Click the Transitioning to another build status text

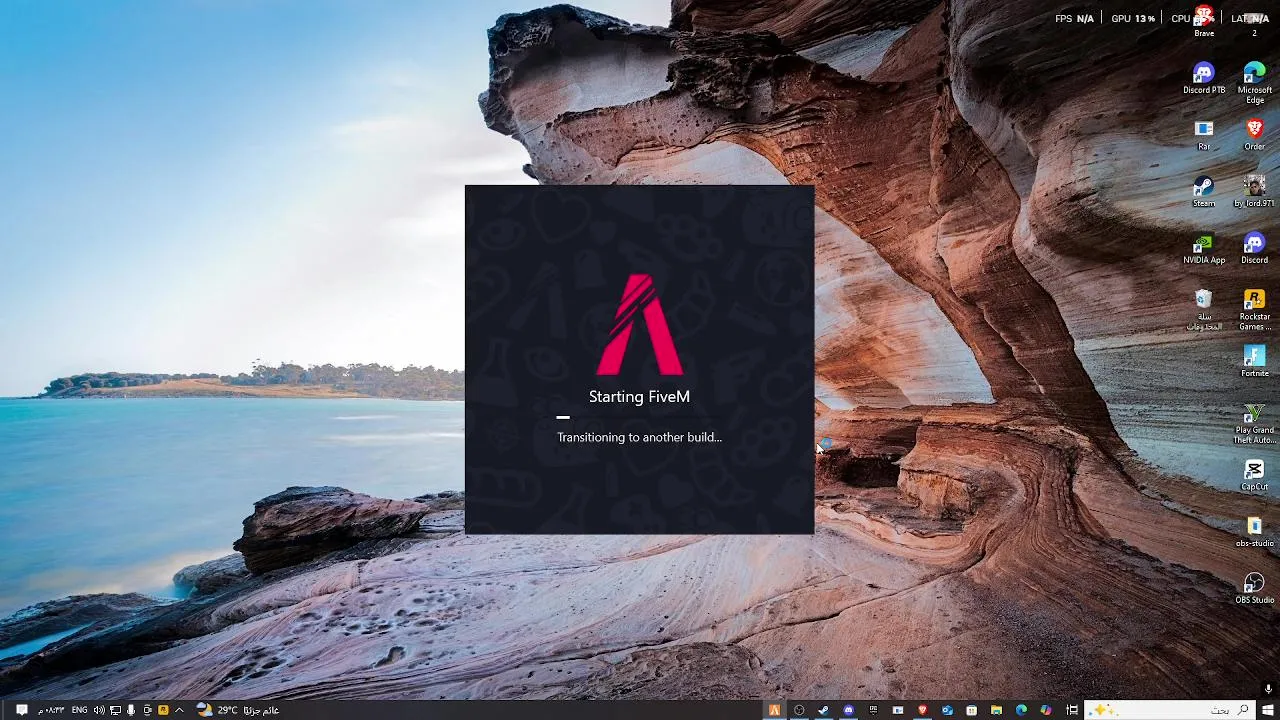[639, 437]
